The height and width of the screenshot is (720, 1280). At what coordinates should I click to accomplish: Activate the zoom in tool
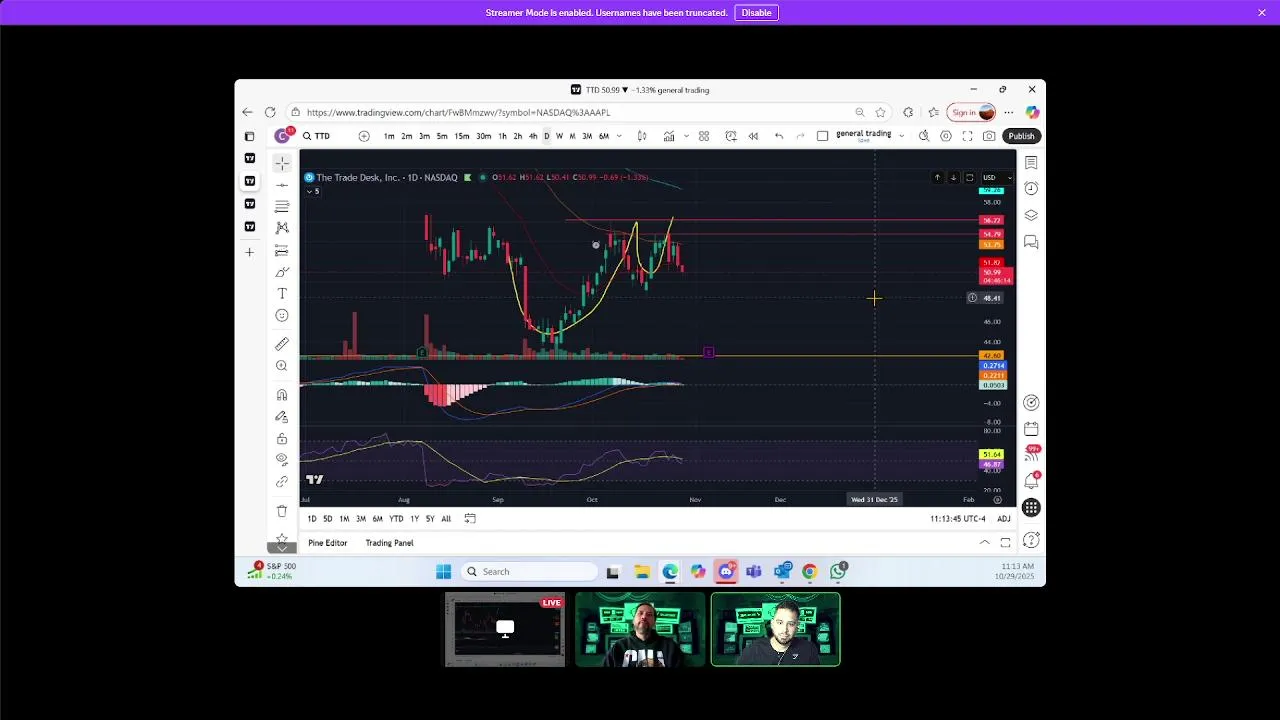coord(282,366)
